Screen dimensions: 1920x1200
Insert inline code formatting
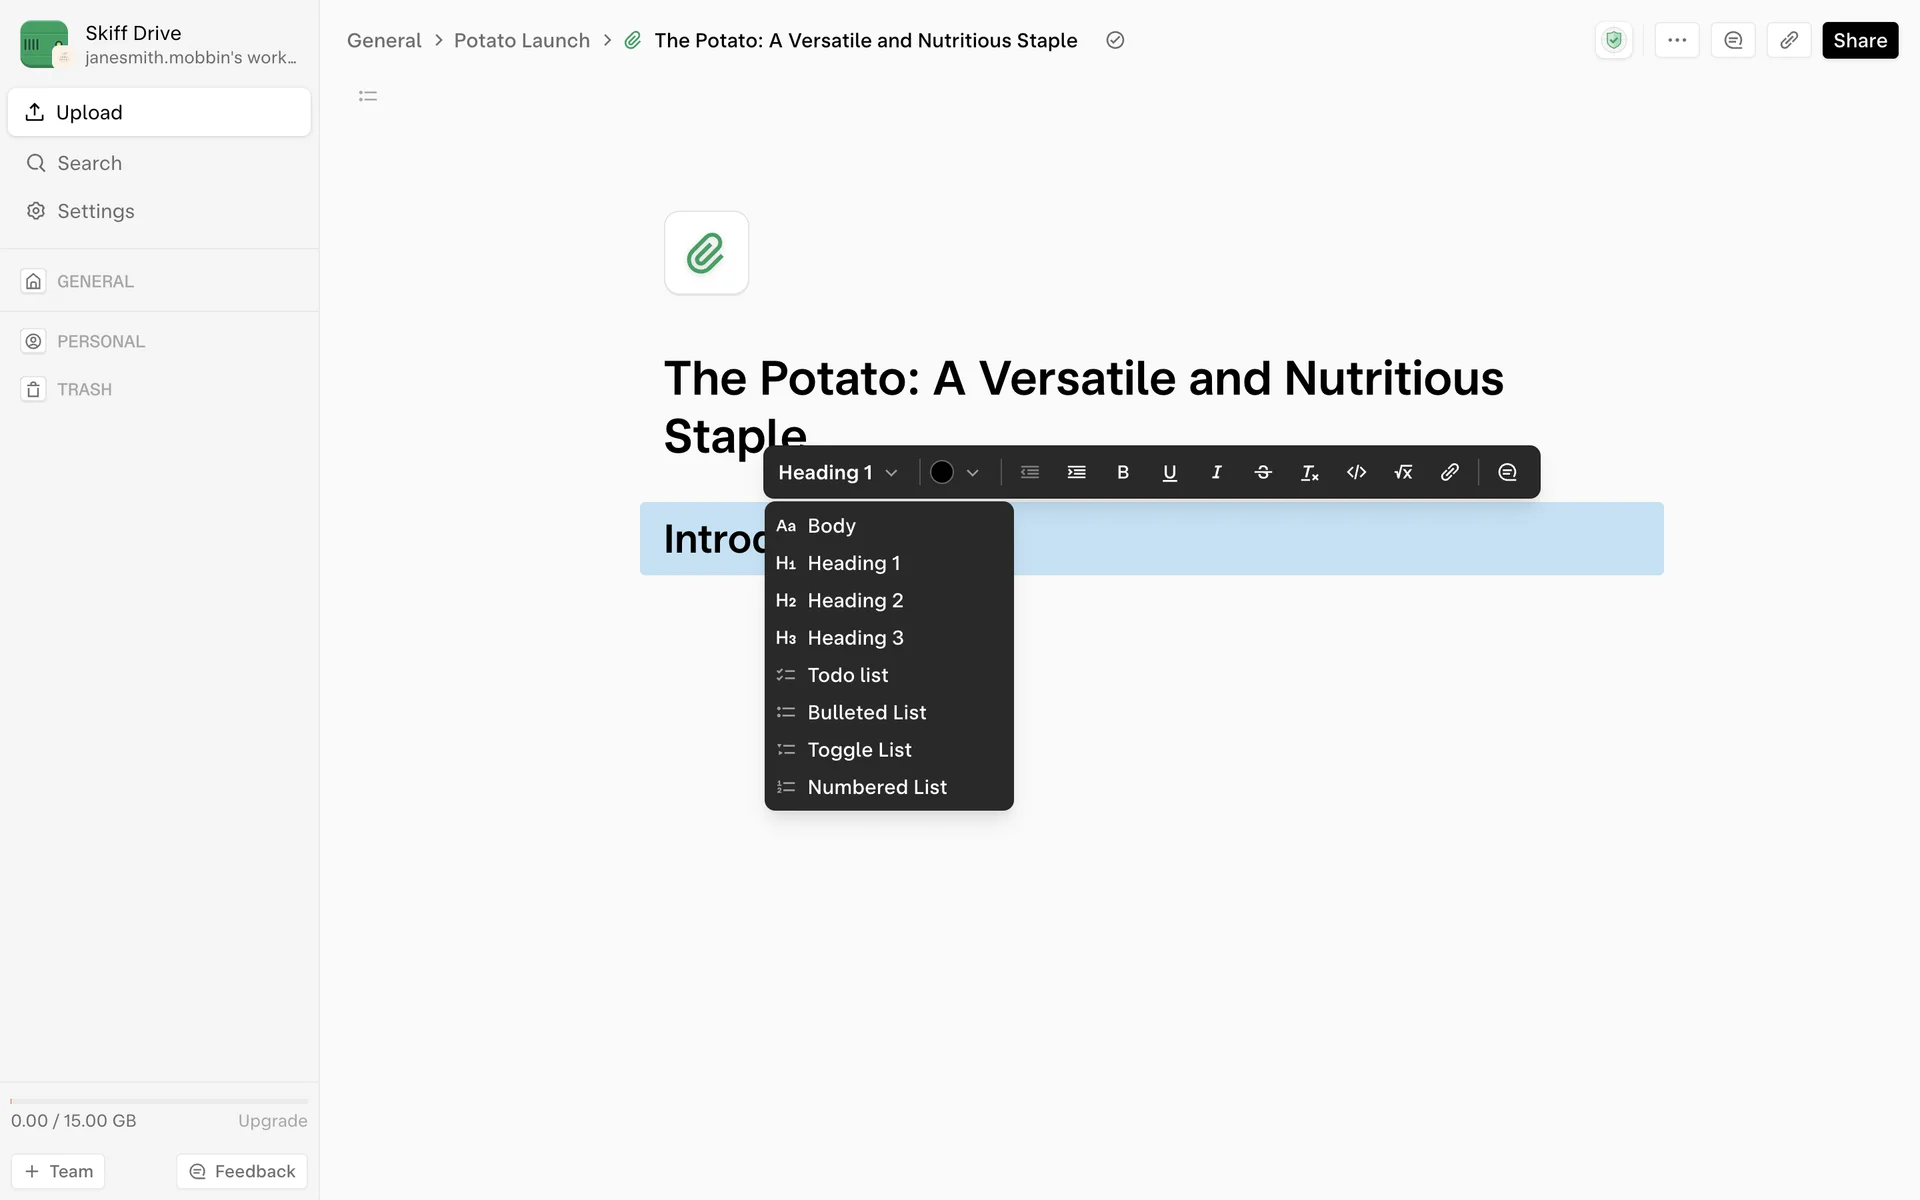pyautogui.click(x=1356, y=472)
